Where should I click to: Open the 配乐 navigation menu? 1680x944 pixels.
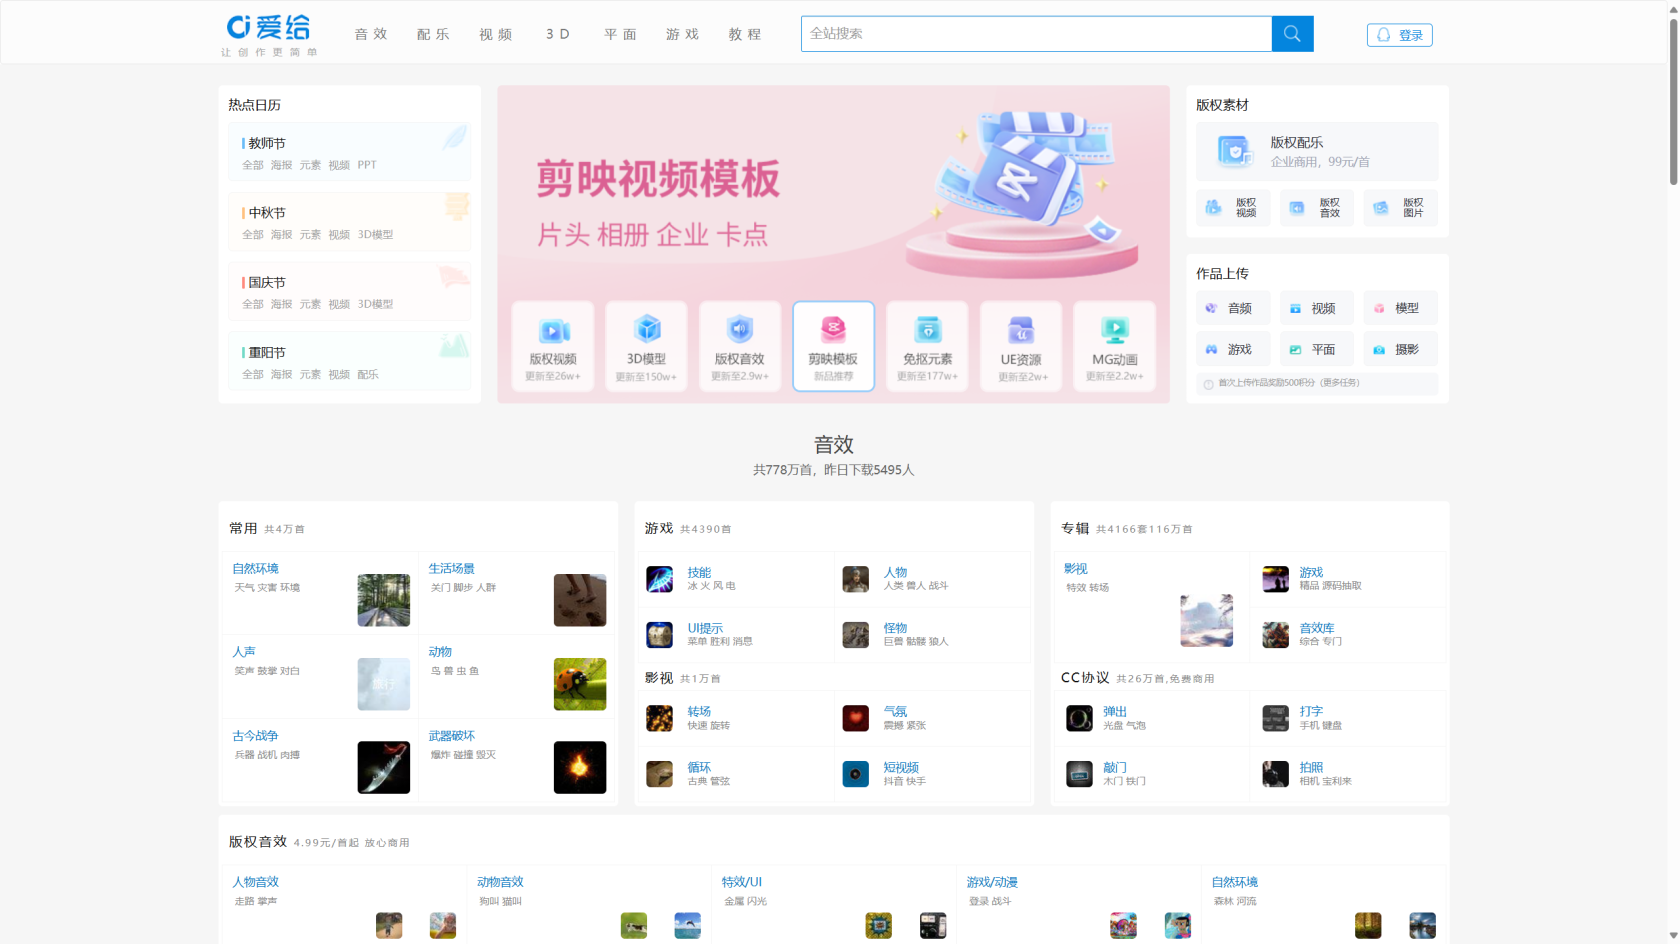[433, 34]
